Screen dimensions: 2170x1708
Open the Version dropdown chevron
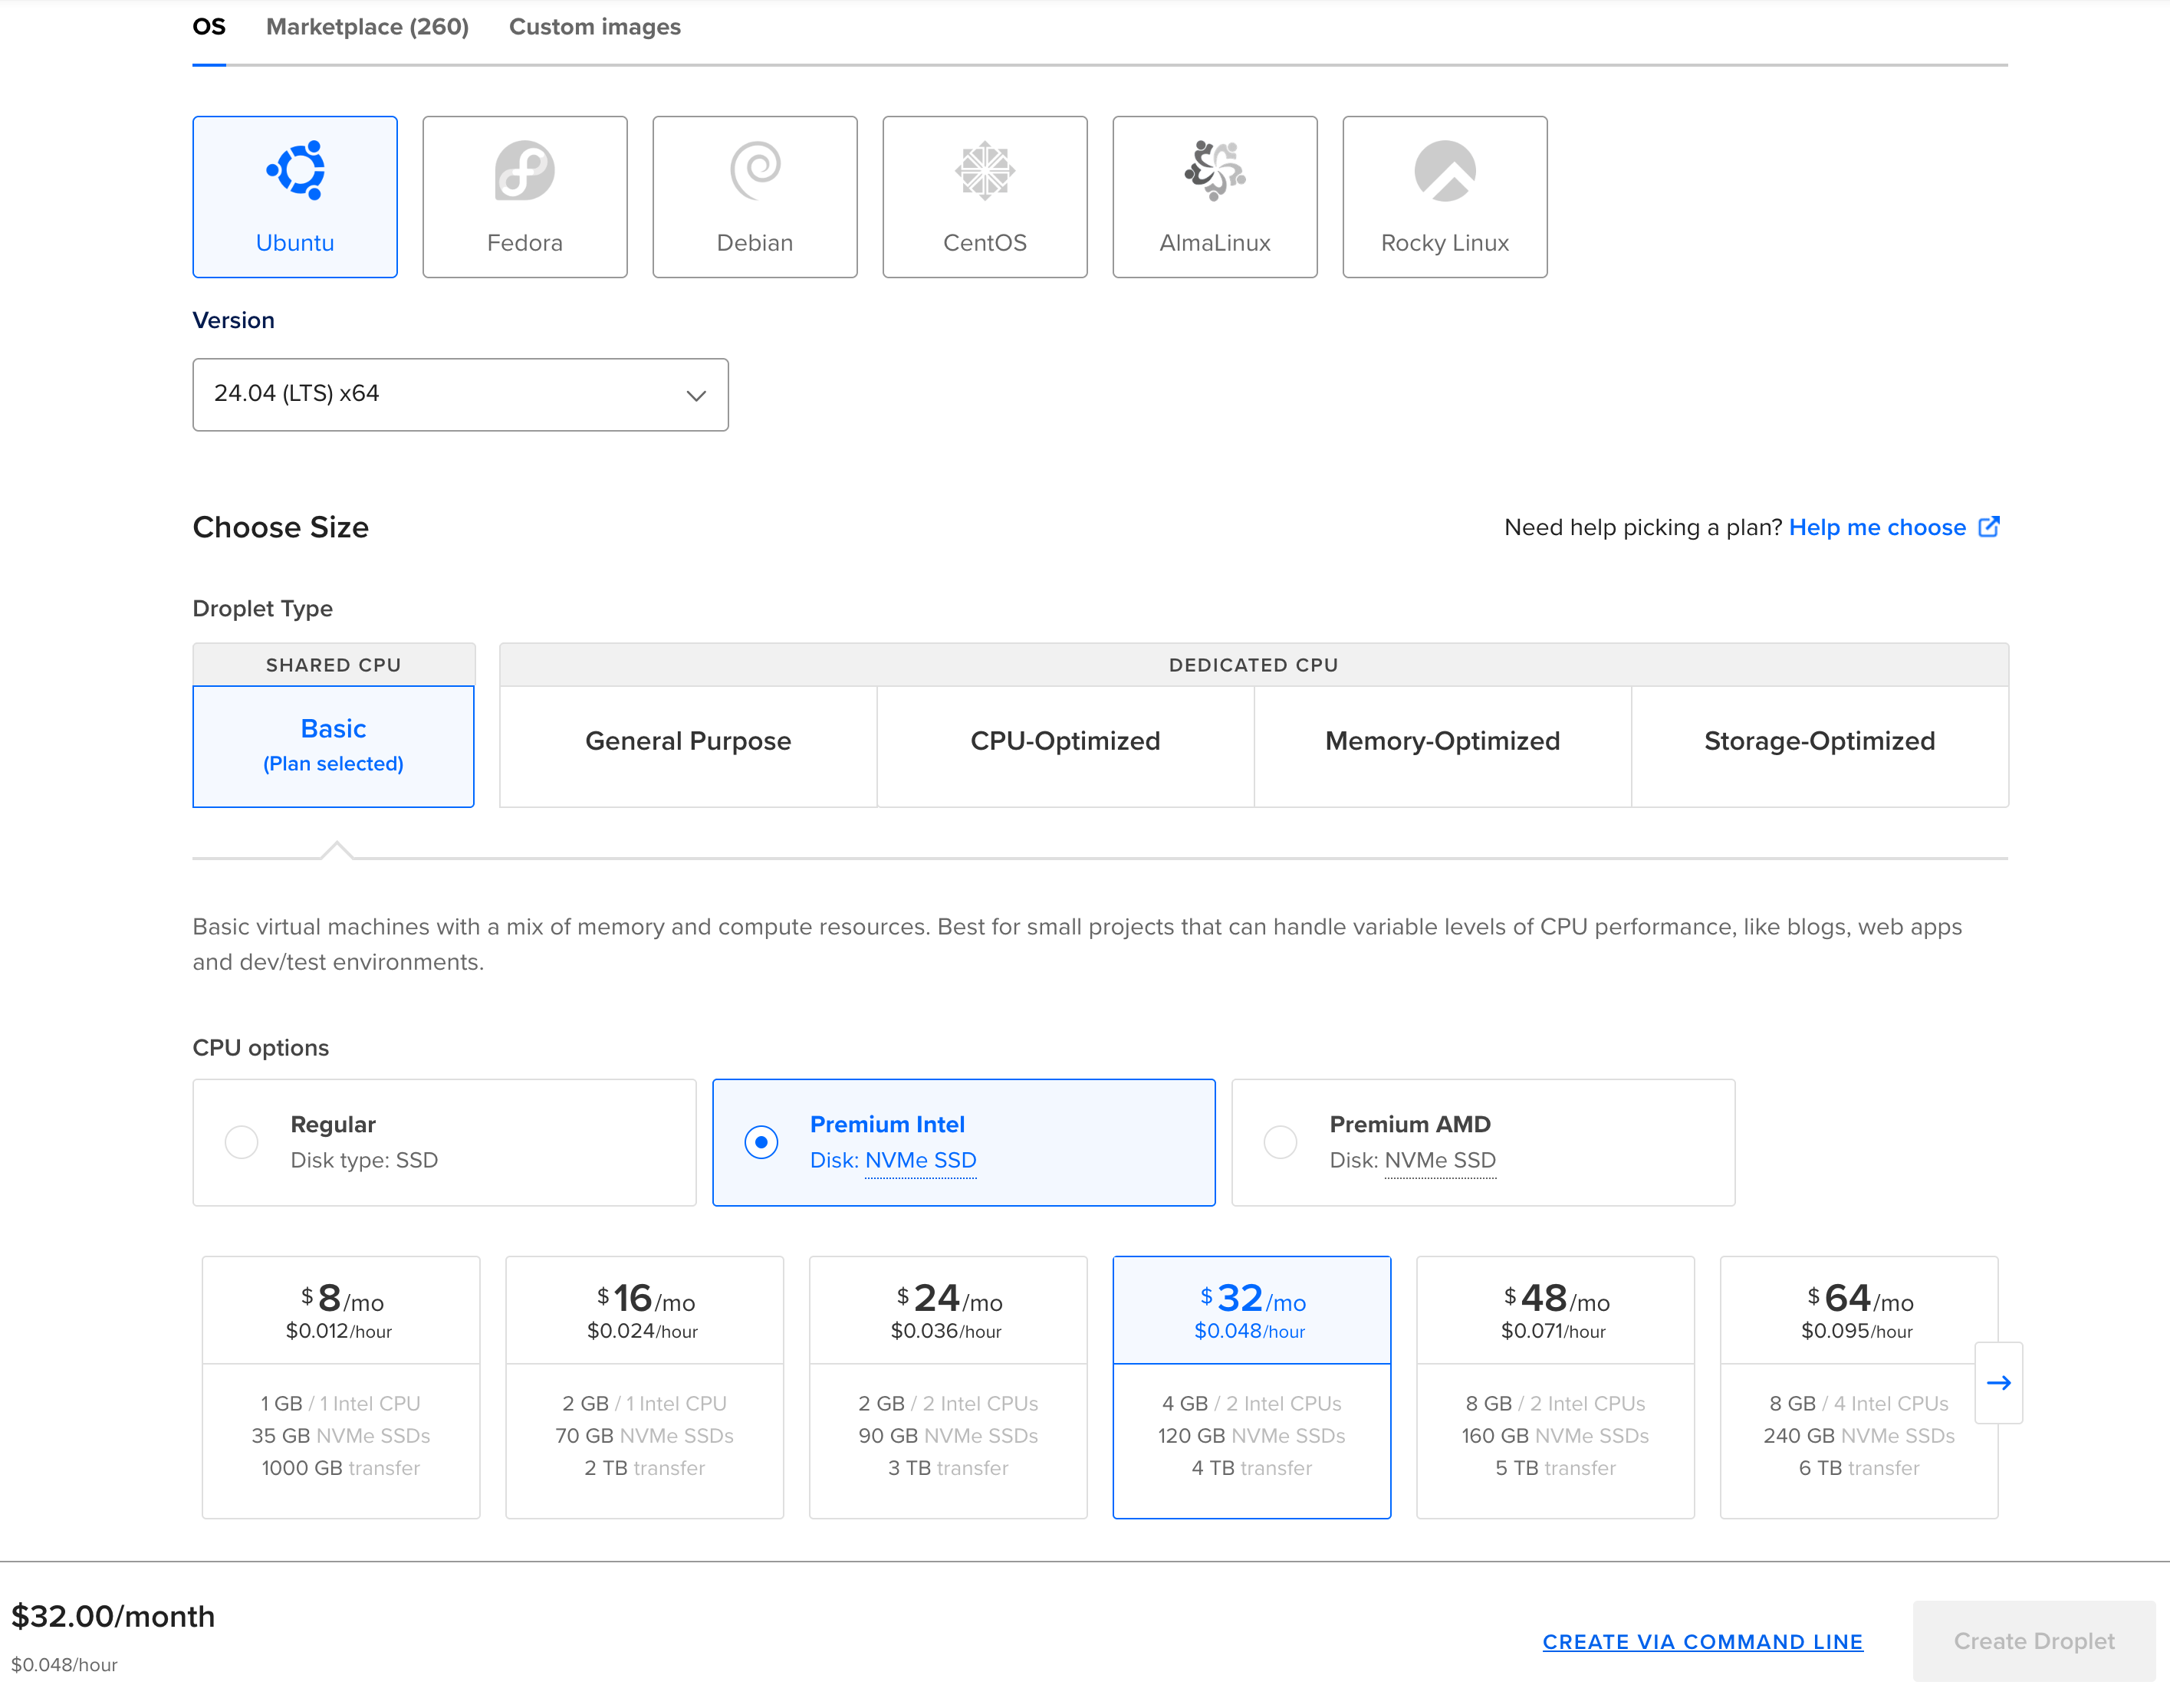pyautogui.click(x=696, y=396)
